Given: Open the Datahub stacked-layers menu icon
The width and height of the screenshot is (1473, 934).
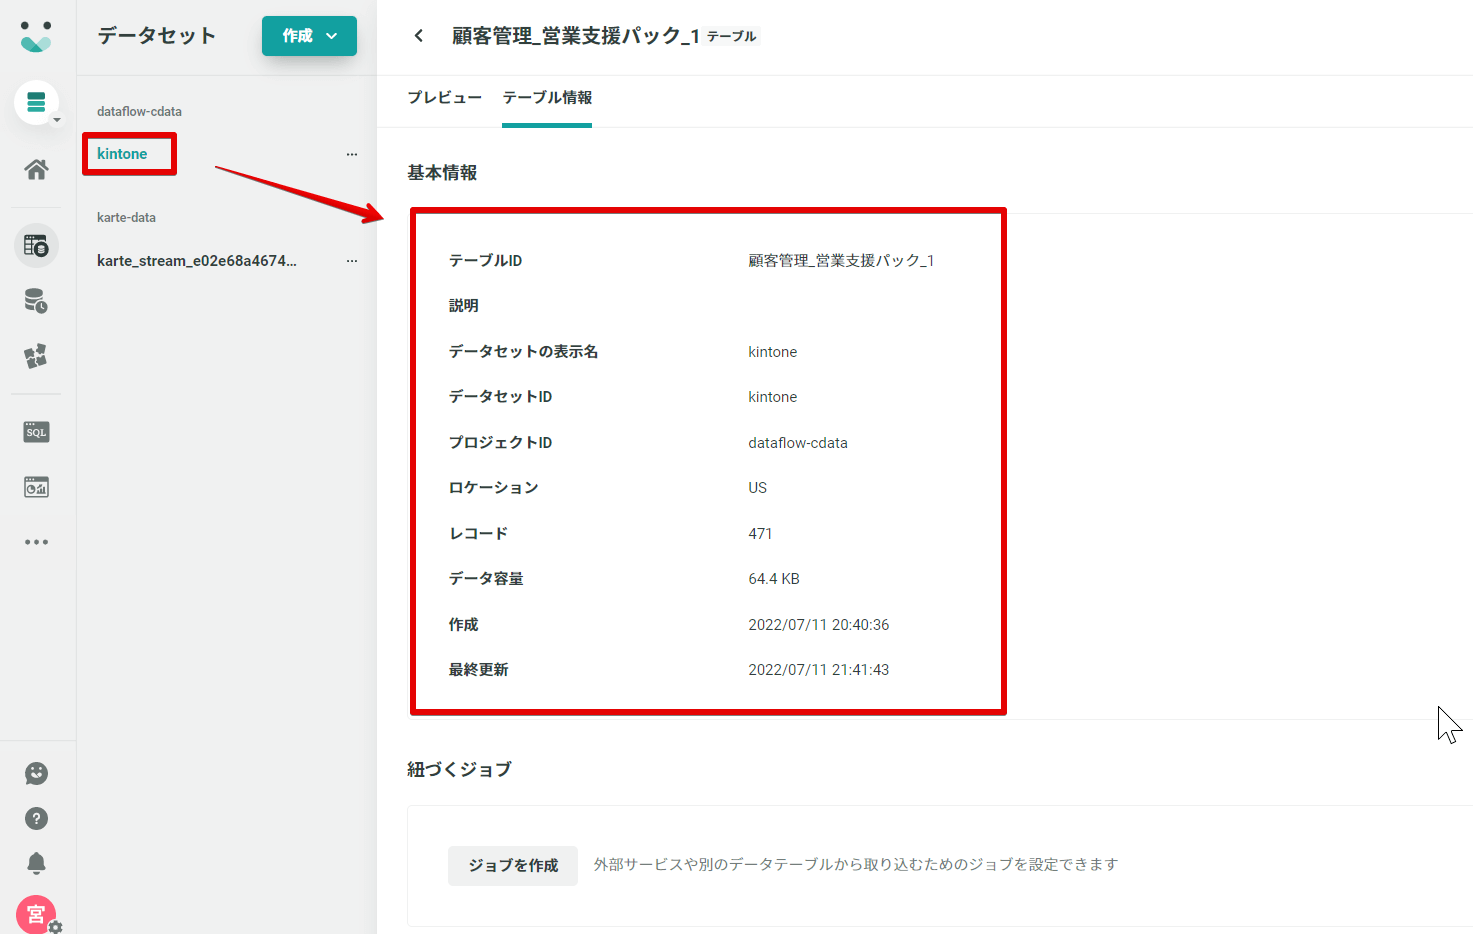Looking at the screenshot, I should [x=36, y=102].
